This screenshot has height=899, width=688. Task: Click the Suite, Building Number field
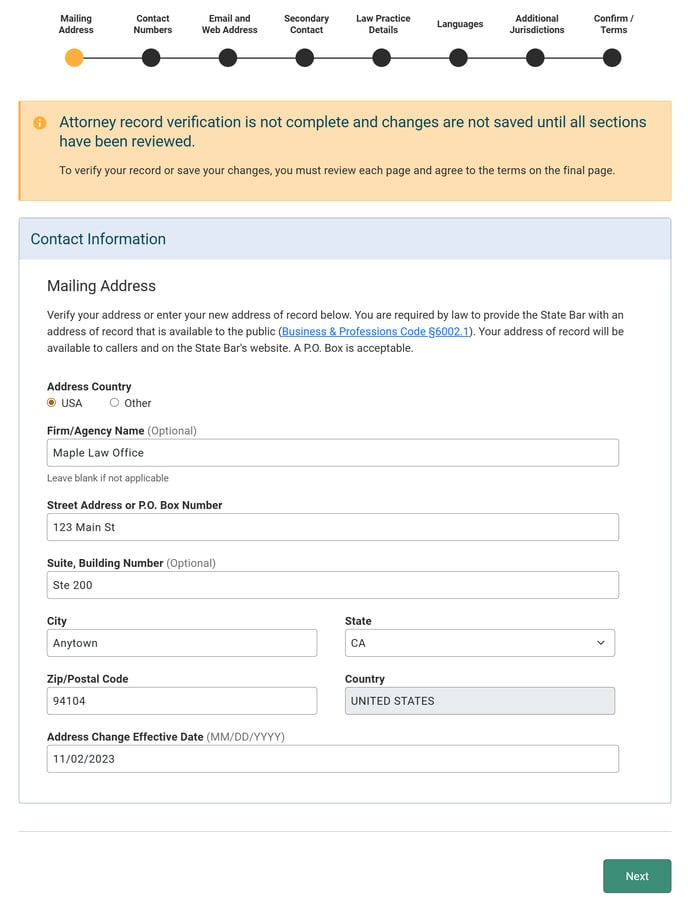pyautogui.click(x=332, y=585)
